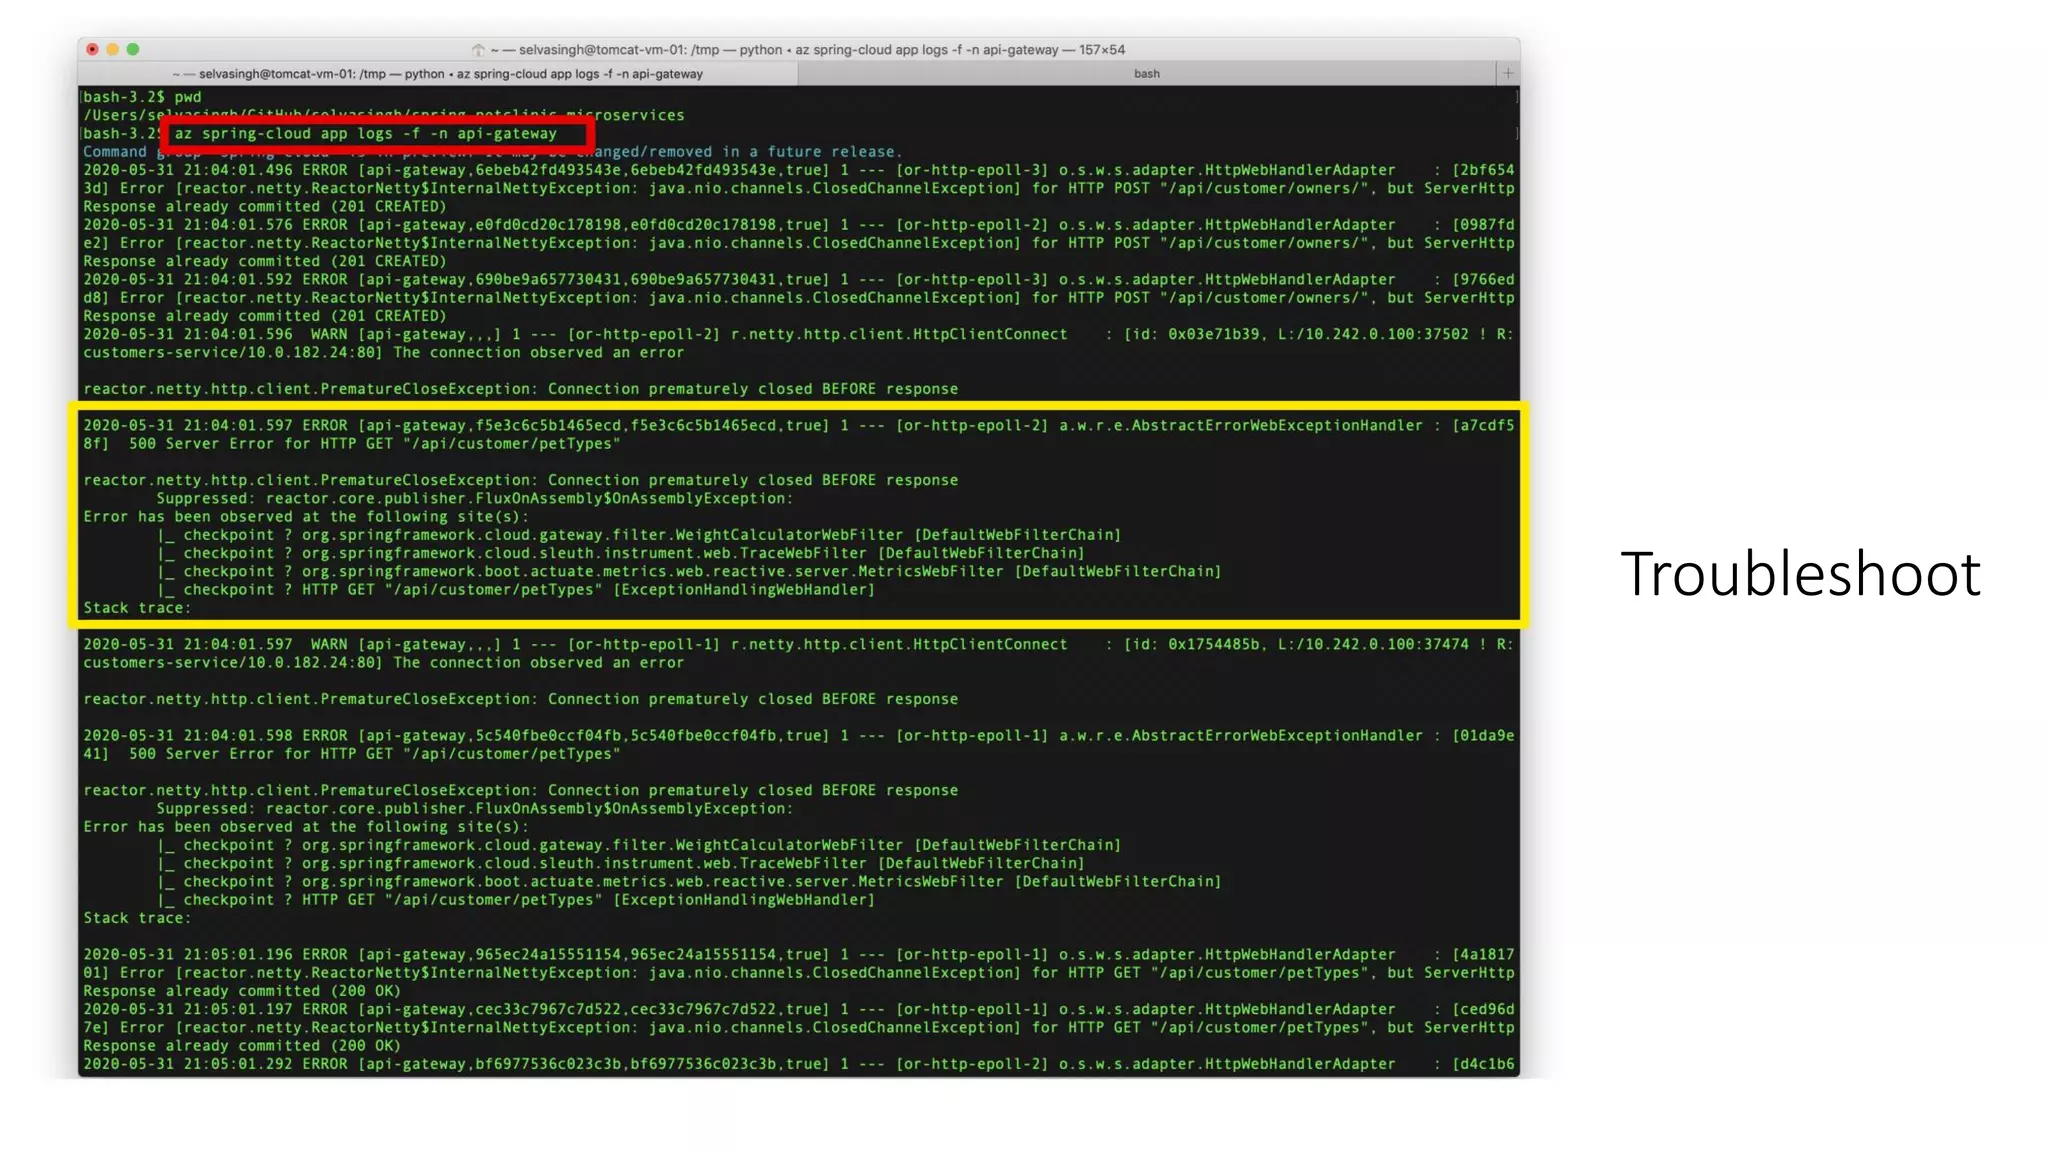Click the first Stack trace label

click(134, 608)
